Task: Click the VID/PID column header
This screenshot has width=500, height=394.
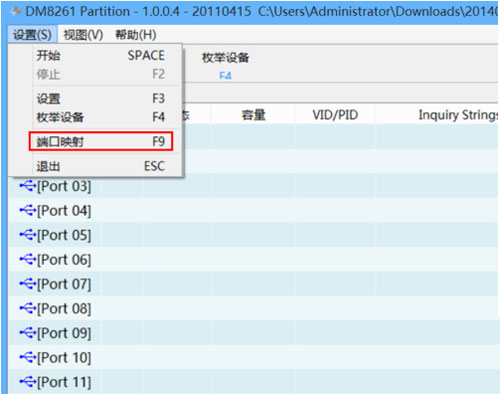Action: click(x=335, y=115)
